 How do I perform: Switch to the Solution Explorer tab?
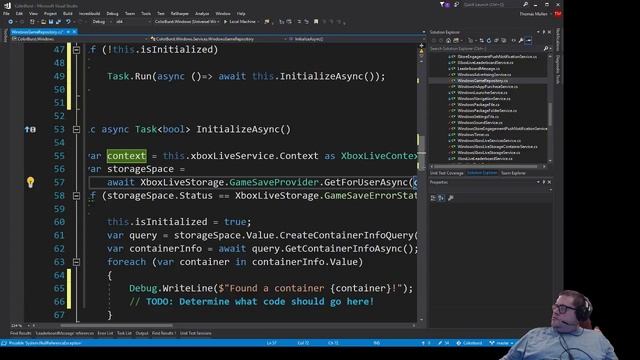[x=482, y=173]
